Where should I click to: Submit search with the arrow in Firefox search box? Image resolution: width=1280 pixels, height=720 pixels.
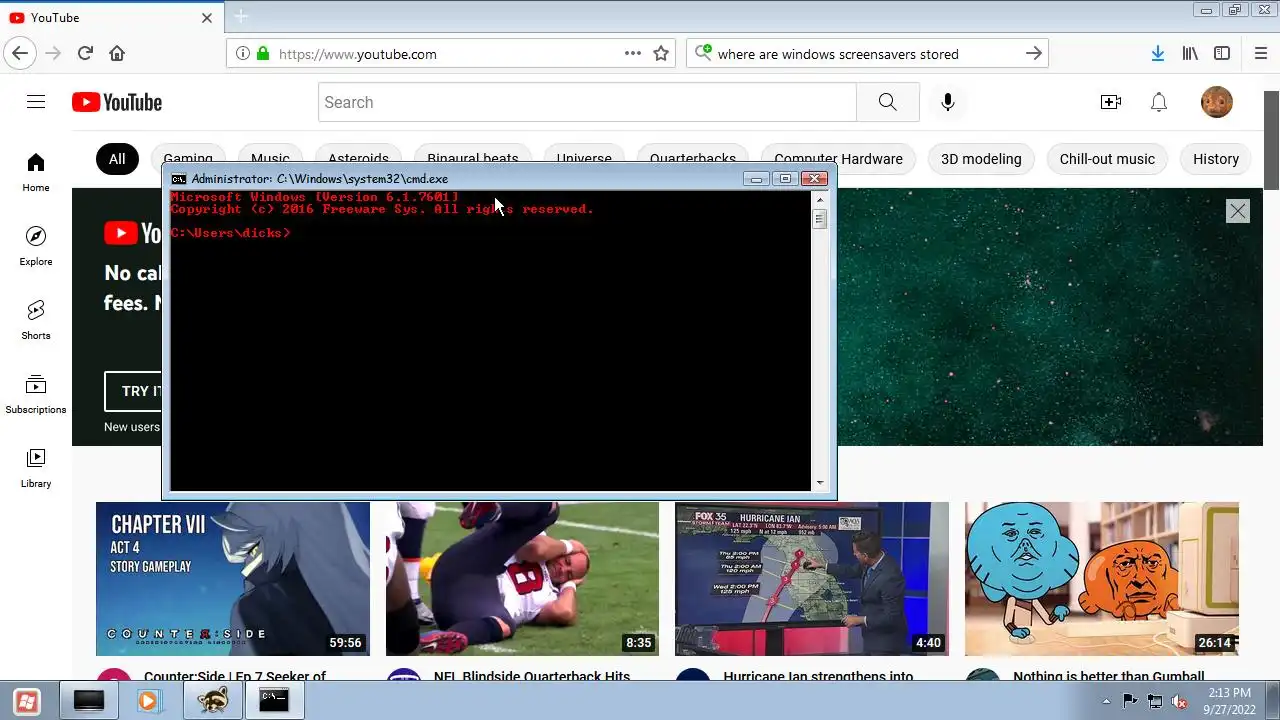click(x=1034, y=54)
